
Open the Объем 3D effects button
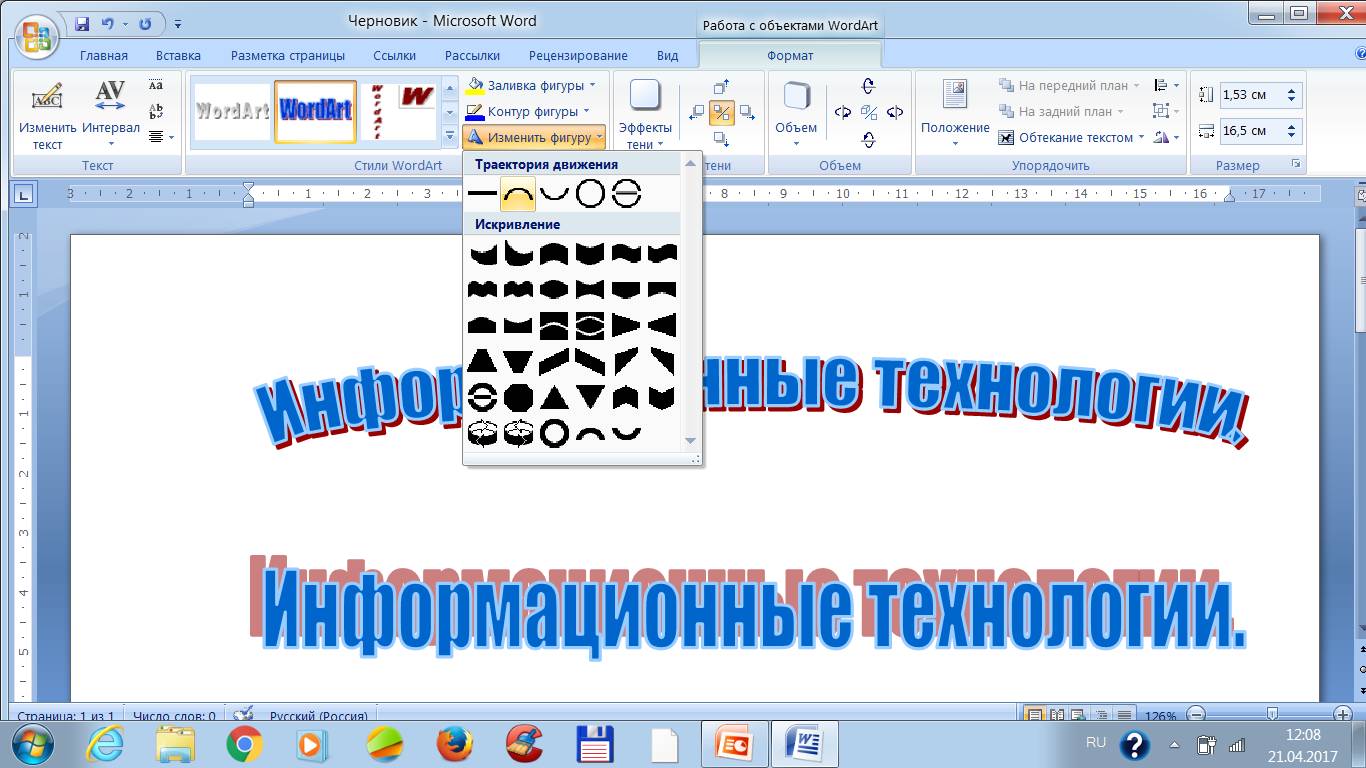tap(796, 112)
